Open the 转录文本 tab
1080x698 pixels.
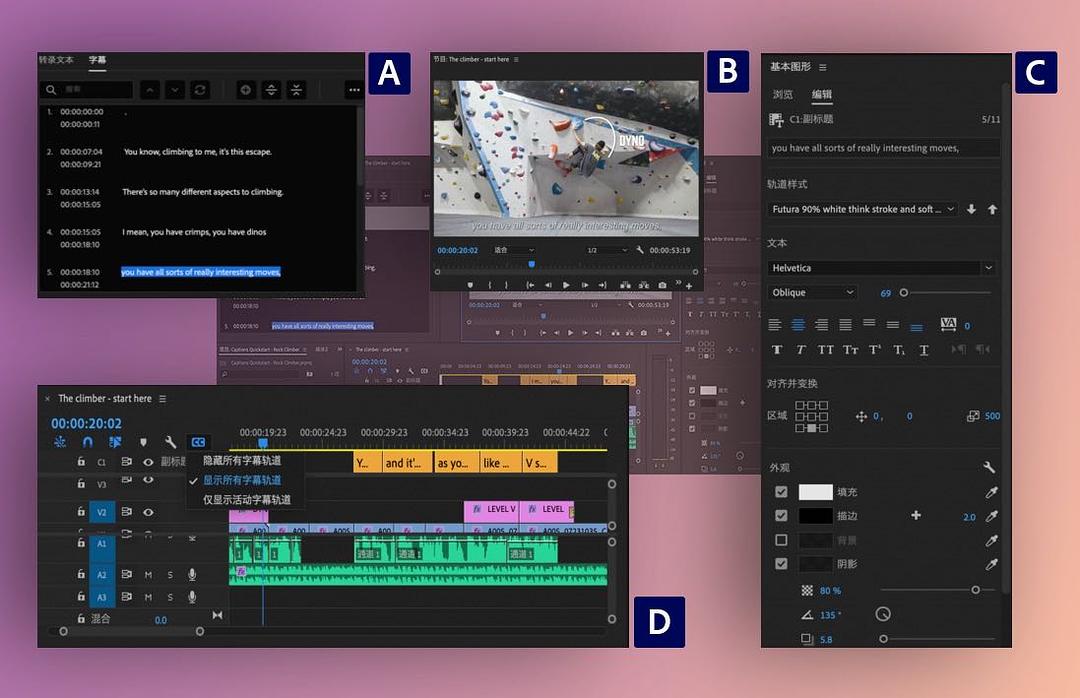click(56, 60)
